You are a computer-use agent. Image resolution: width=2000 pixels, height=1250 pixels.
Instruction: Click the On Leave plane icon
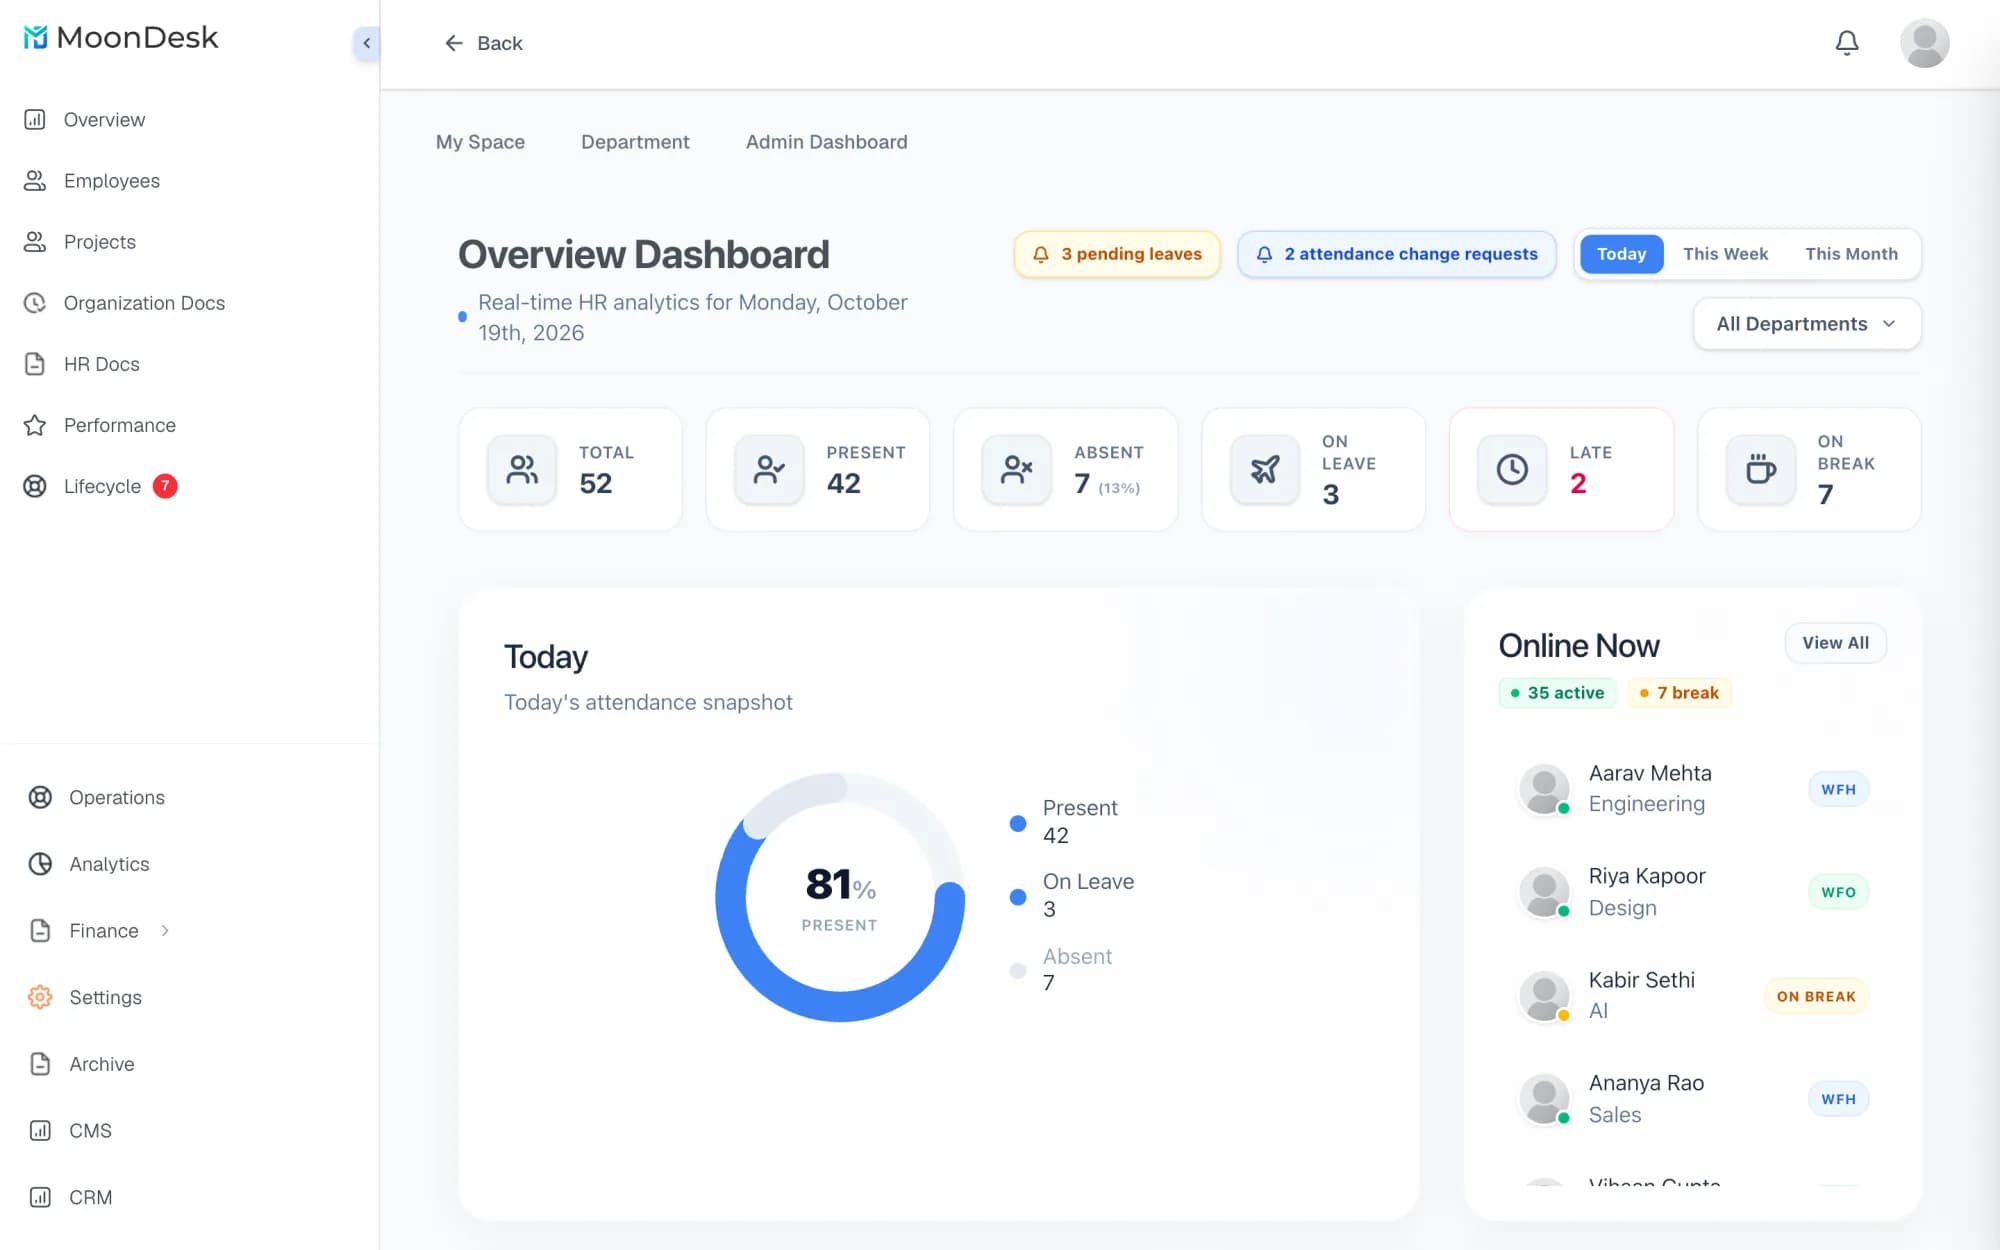click(x=1265, y=469)
